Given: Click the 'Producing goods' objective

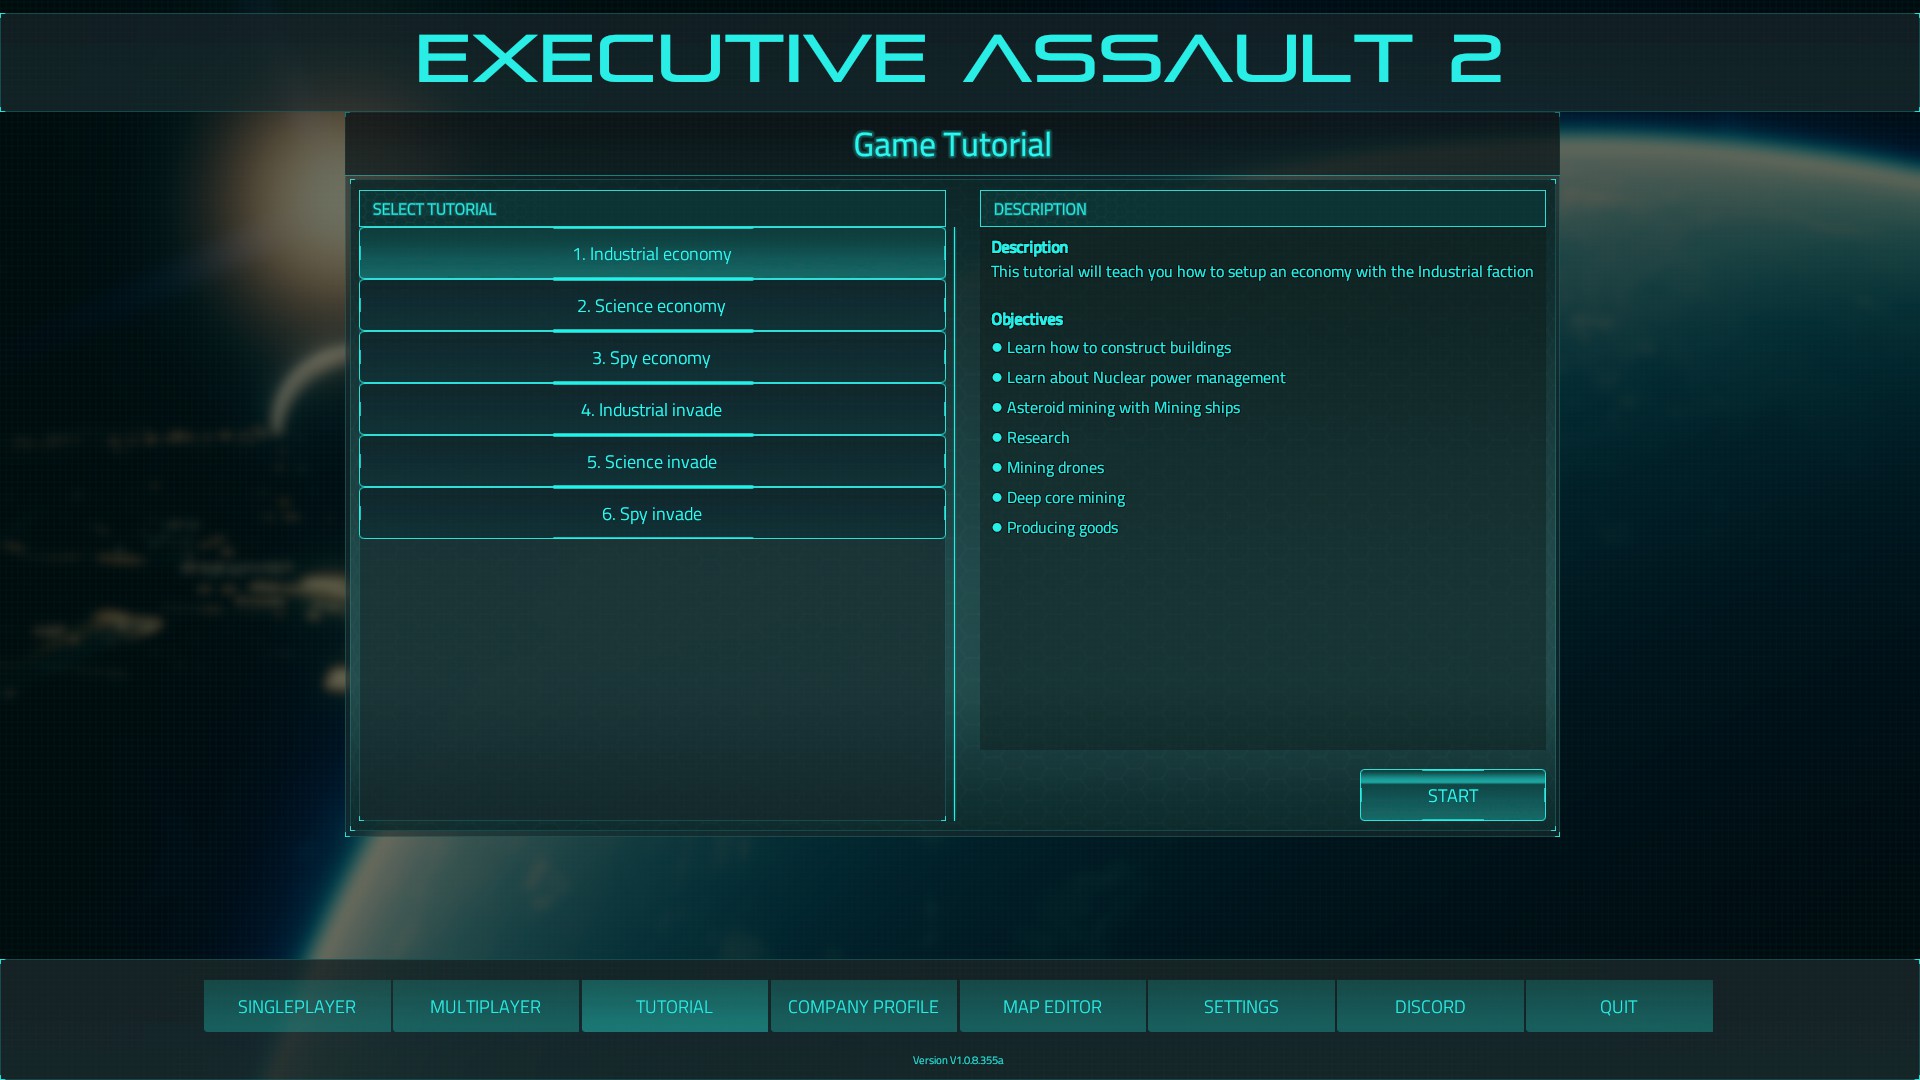Looking at the screenshot, I should (x=1062, y=528).
